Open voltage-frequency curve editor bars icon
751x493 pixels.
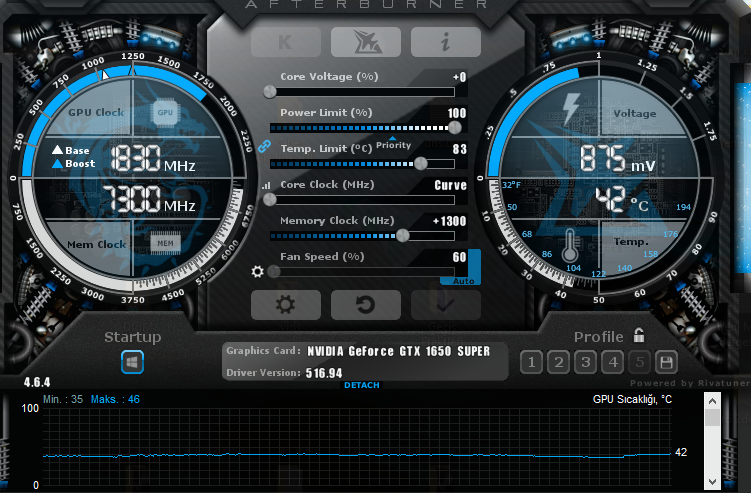pos(266,185)
